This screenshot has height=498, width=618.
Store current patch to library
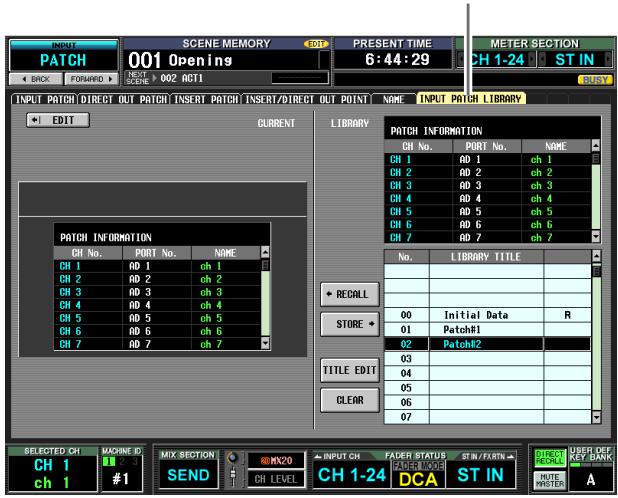350,324
